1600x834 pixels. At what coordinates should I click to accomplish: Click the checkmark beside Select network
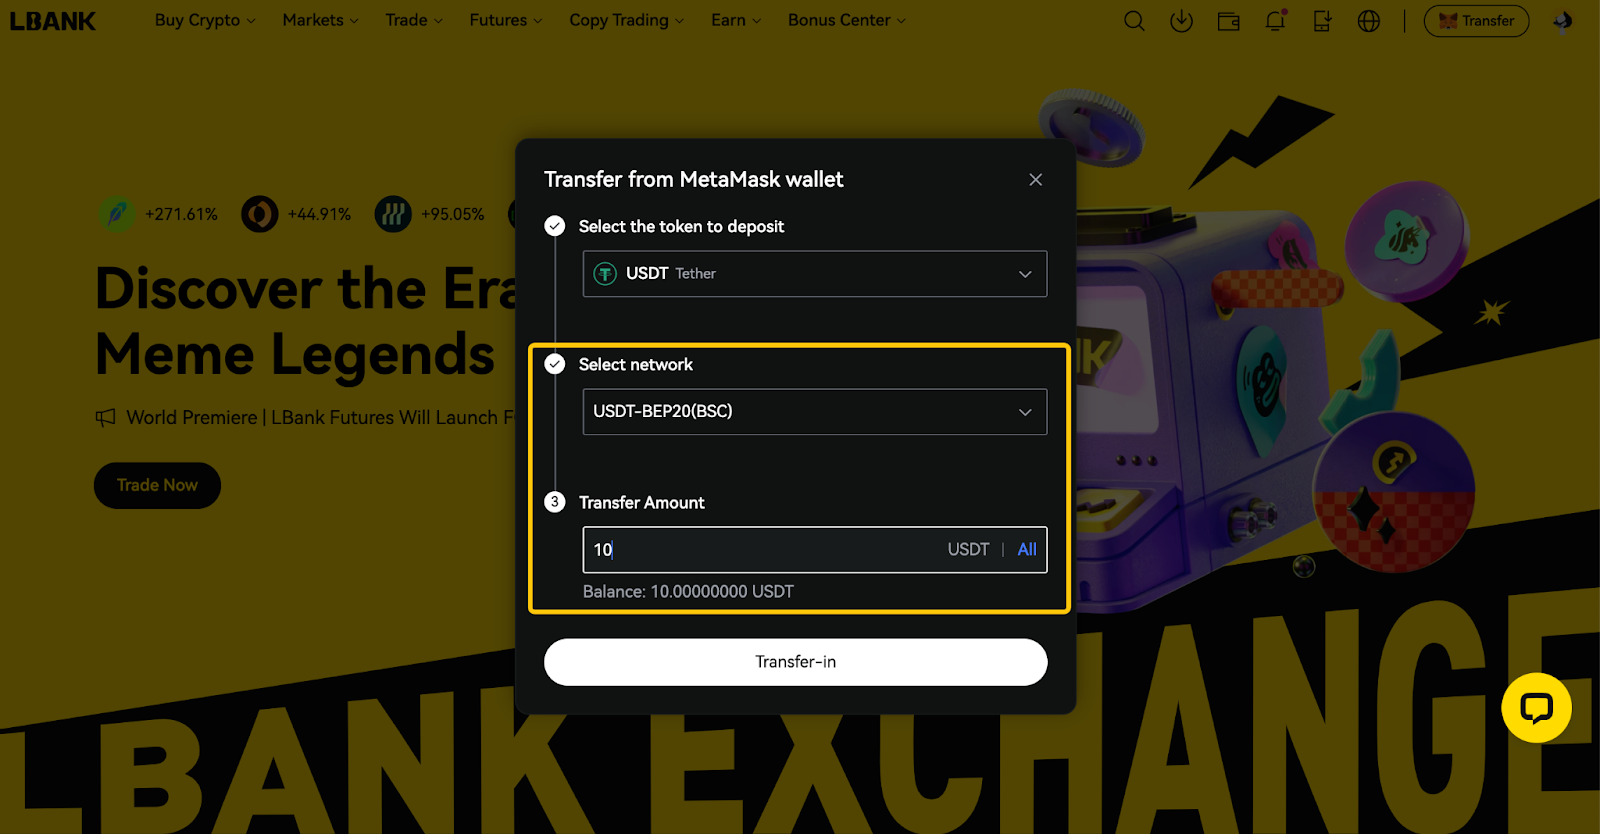[x=555, y=364]
